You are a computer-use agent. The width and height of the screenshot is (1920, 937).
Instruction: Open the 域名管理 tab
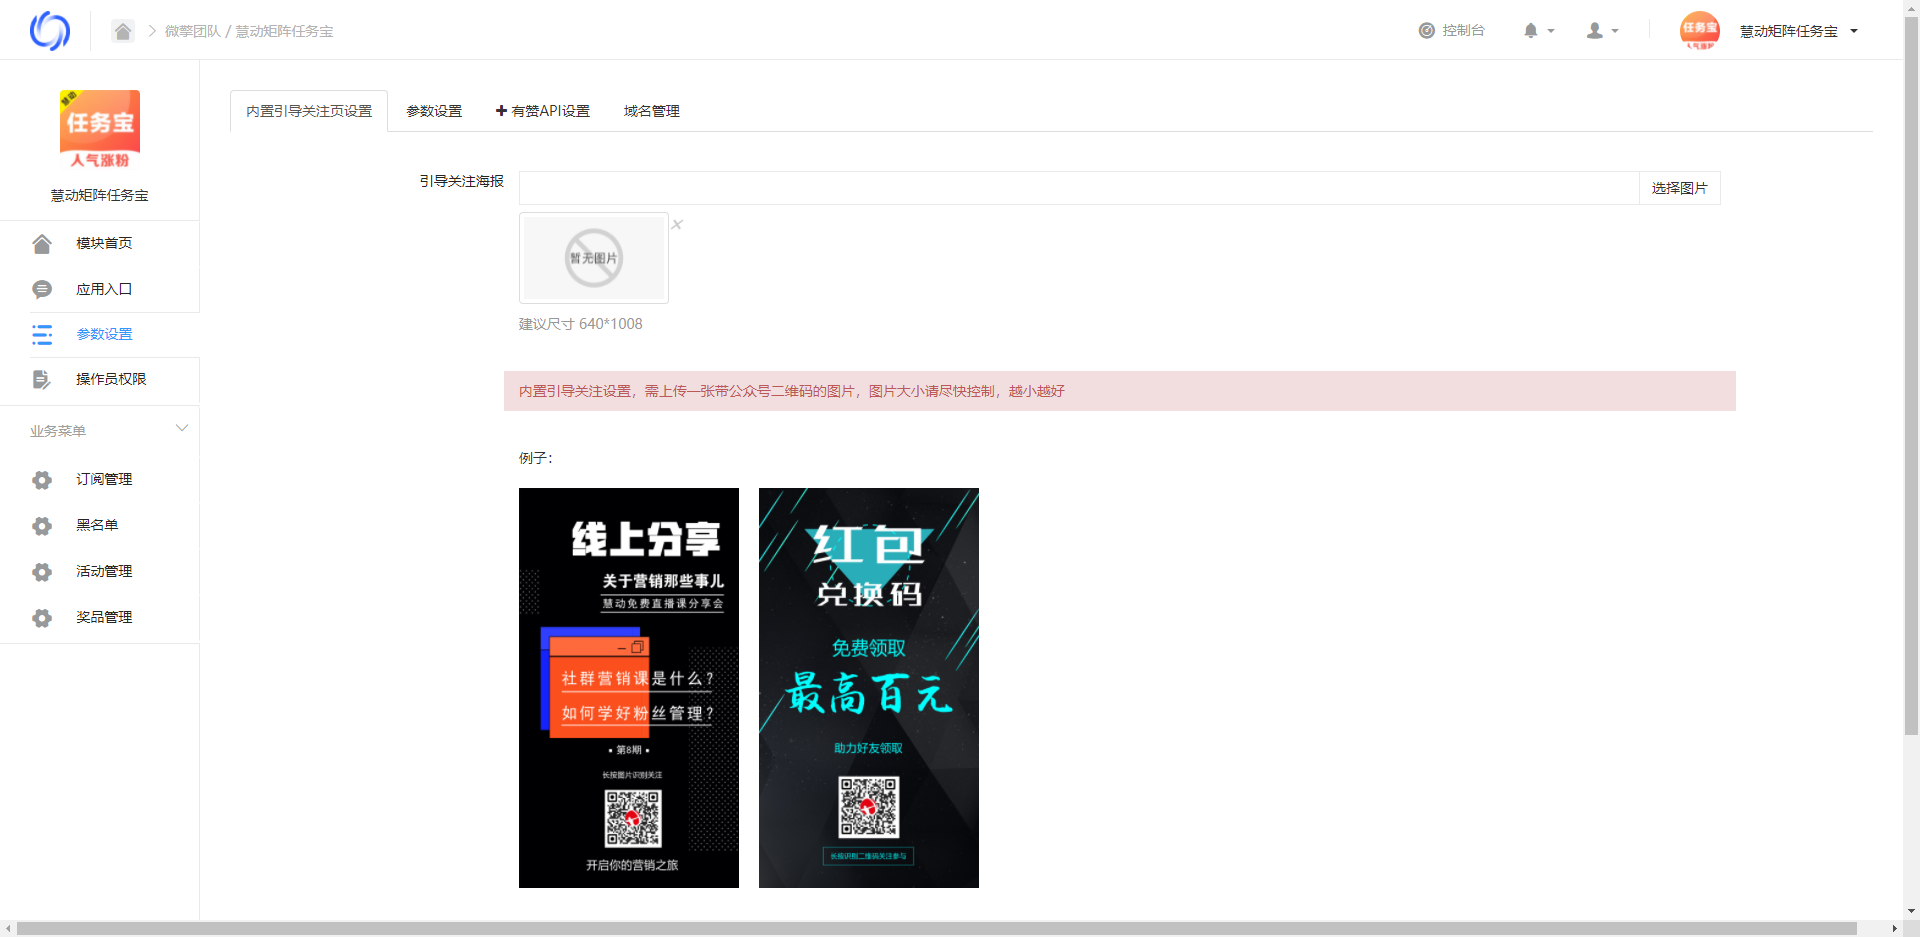pyautogui.click(x=652, y=111)
